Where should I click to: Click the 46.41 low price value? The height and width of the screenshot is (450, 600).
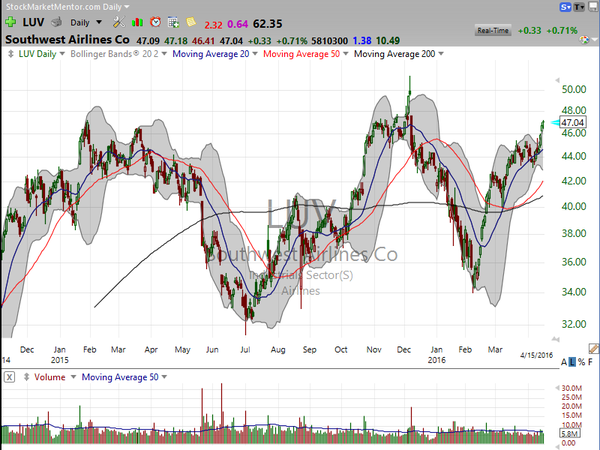(x=204, y=41)
